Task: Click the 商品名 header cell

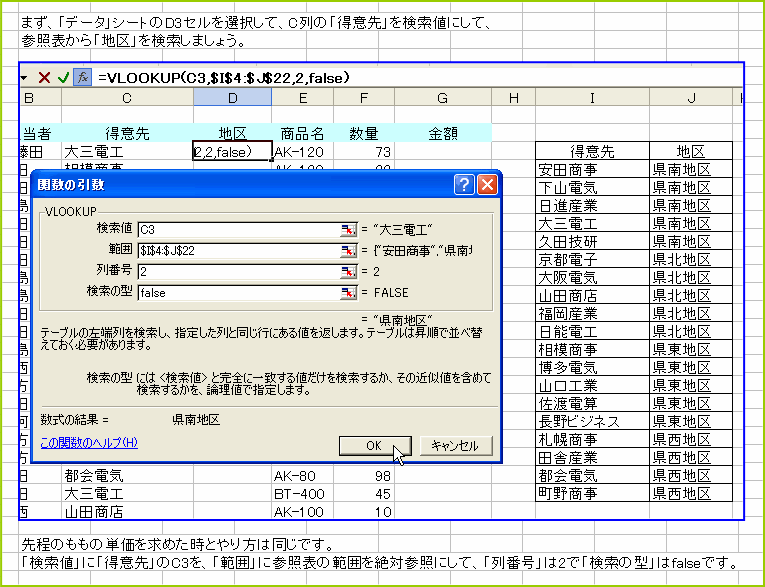Action: click(x=302, y=133)
